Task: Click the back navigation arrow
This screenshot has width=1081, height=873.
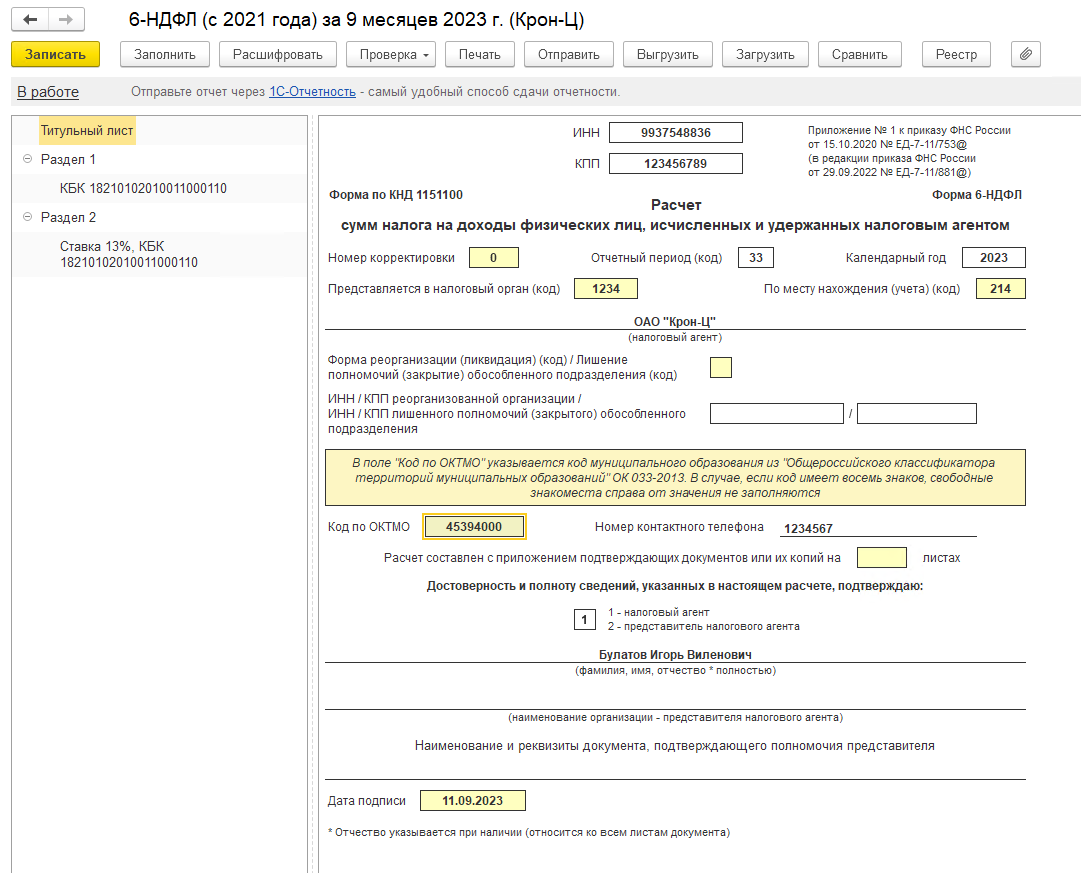Action: 30,20
